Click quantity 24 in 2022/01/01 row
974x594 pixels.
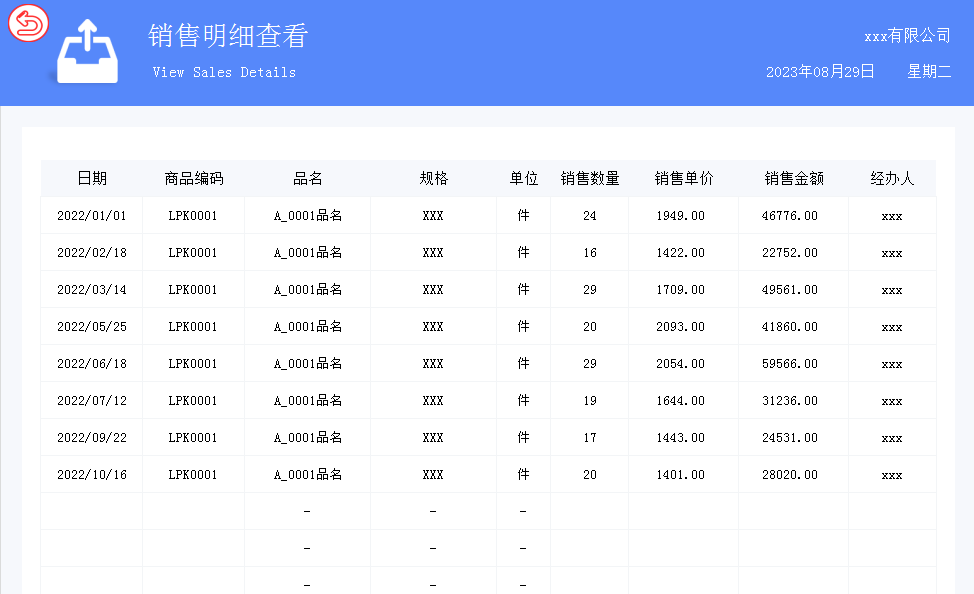589,216
